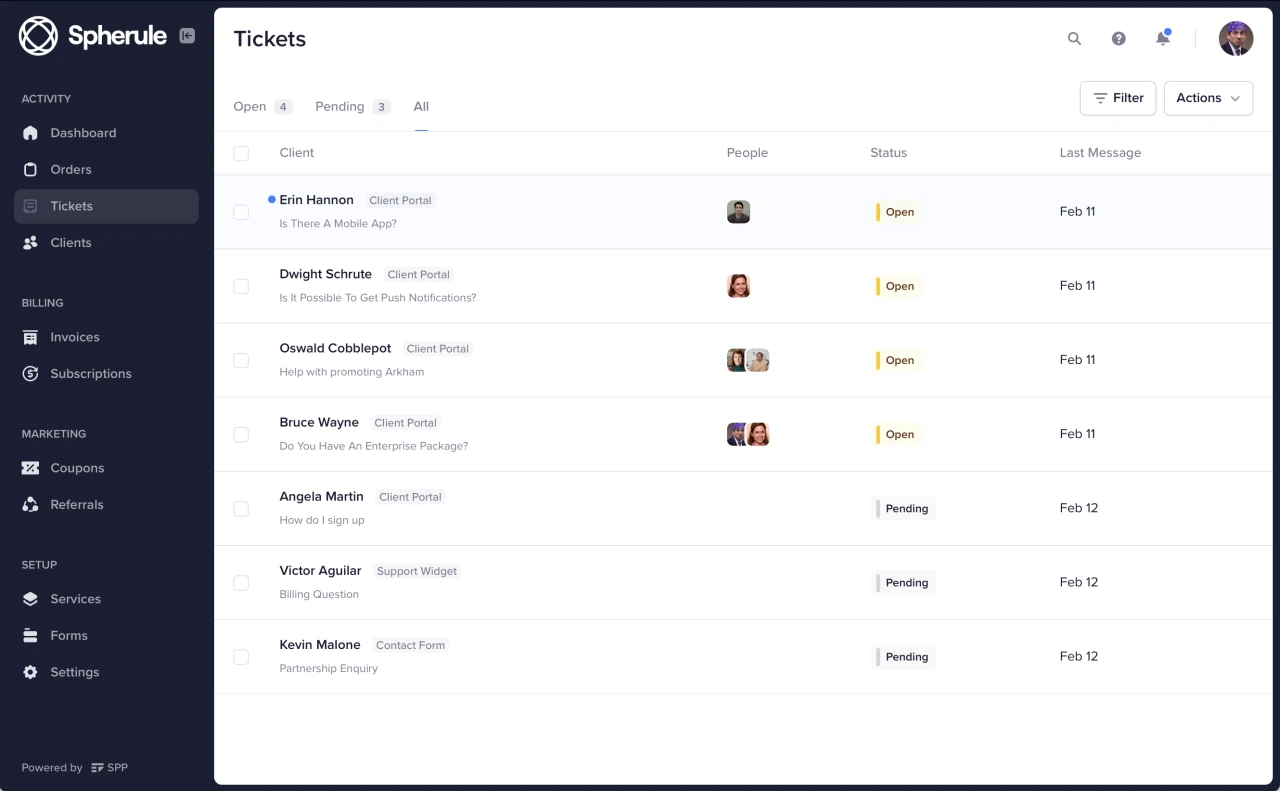Open the Actions dropdown
Screen dimensions: 1280x791
click(1208, 98)
